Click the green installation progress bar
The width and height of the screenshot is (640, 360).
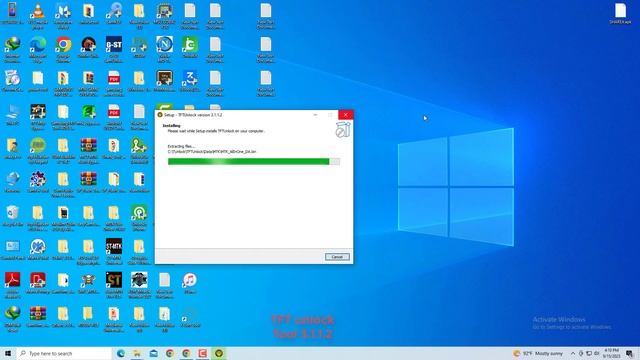tap(253, 162)
